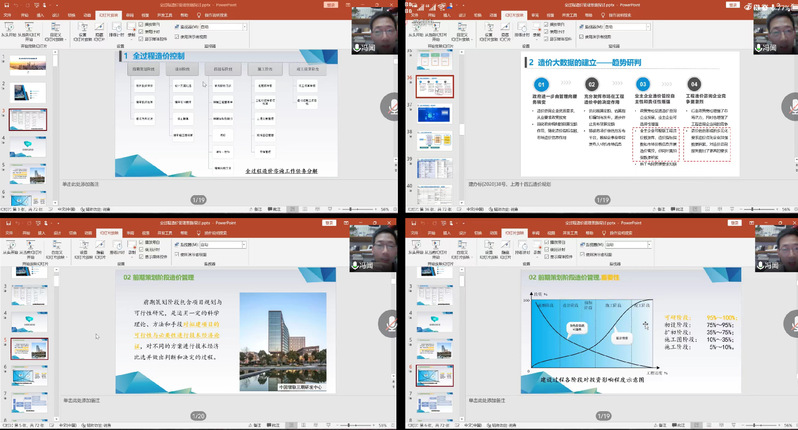Open File menu in top-left PowerPoint window

click(x=9, y=16)
